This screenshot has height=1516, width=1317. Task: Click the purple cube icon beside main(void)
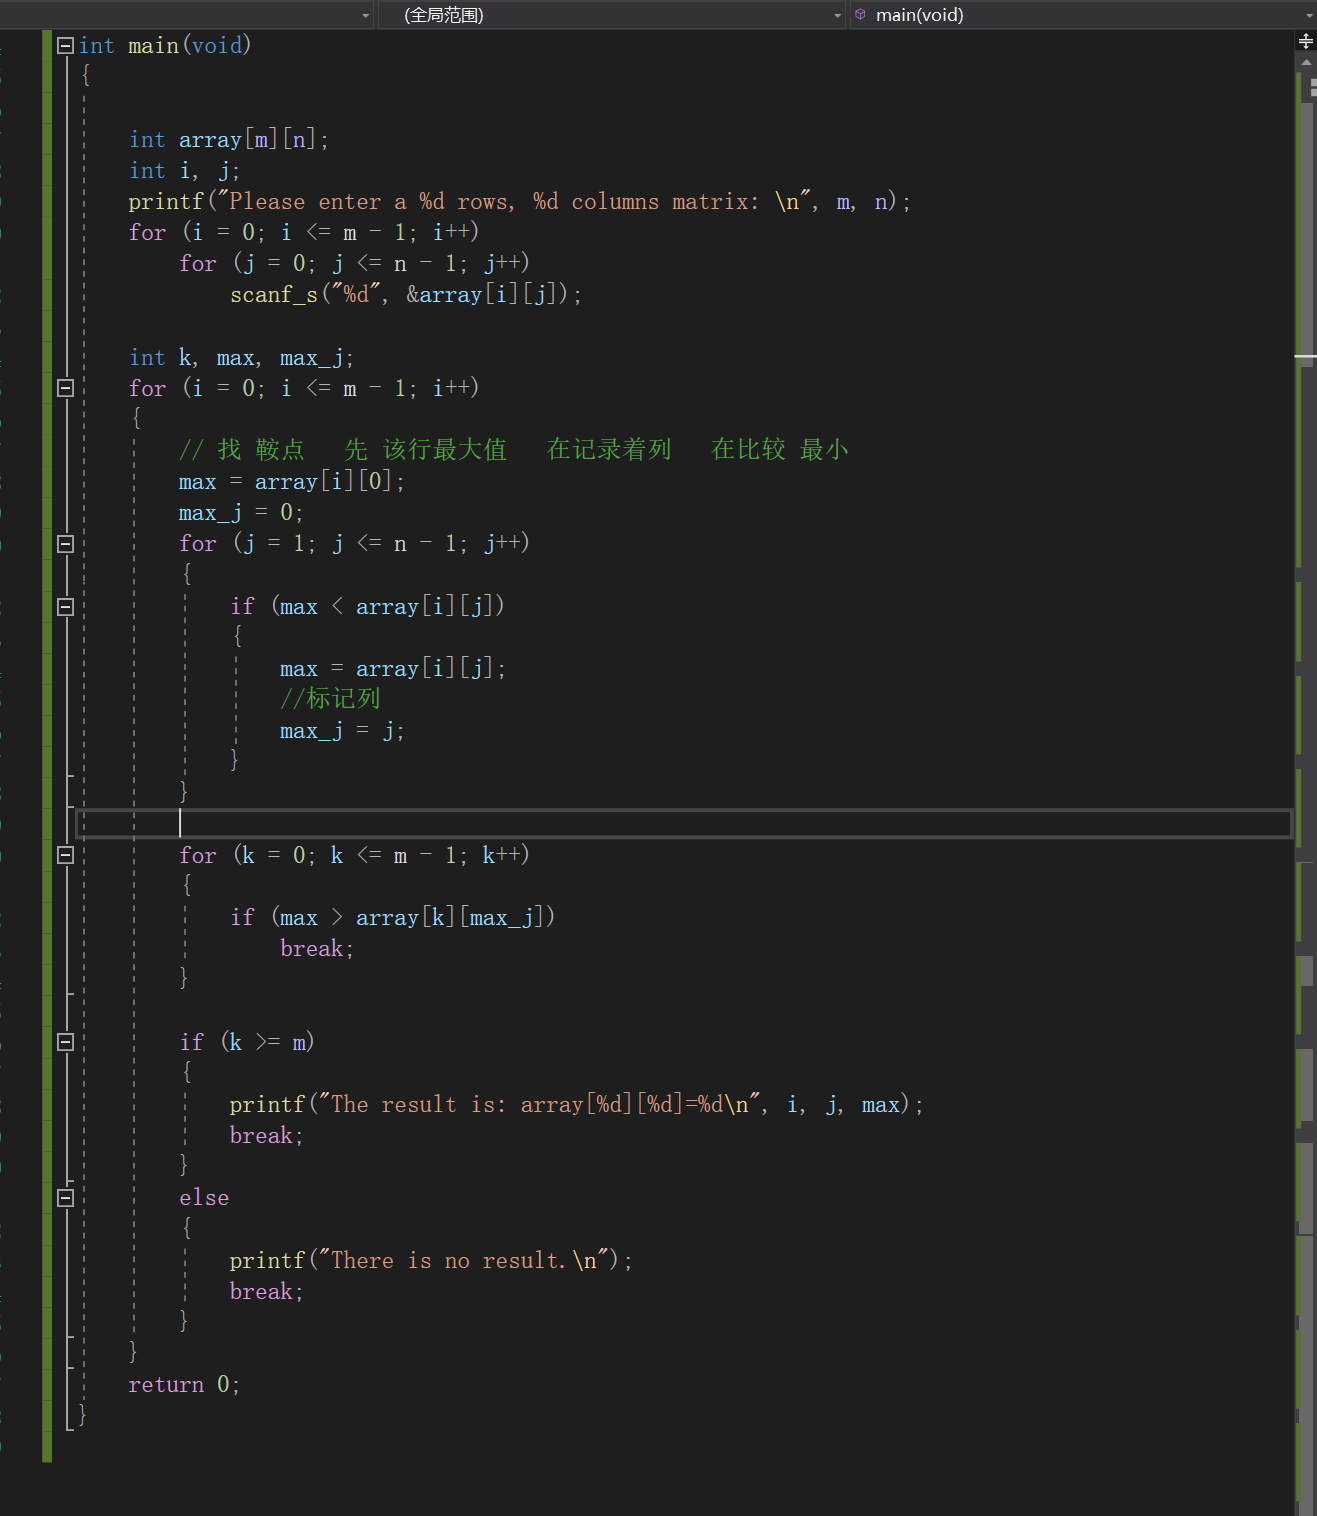pyautogui.click(x=860, y=14)
